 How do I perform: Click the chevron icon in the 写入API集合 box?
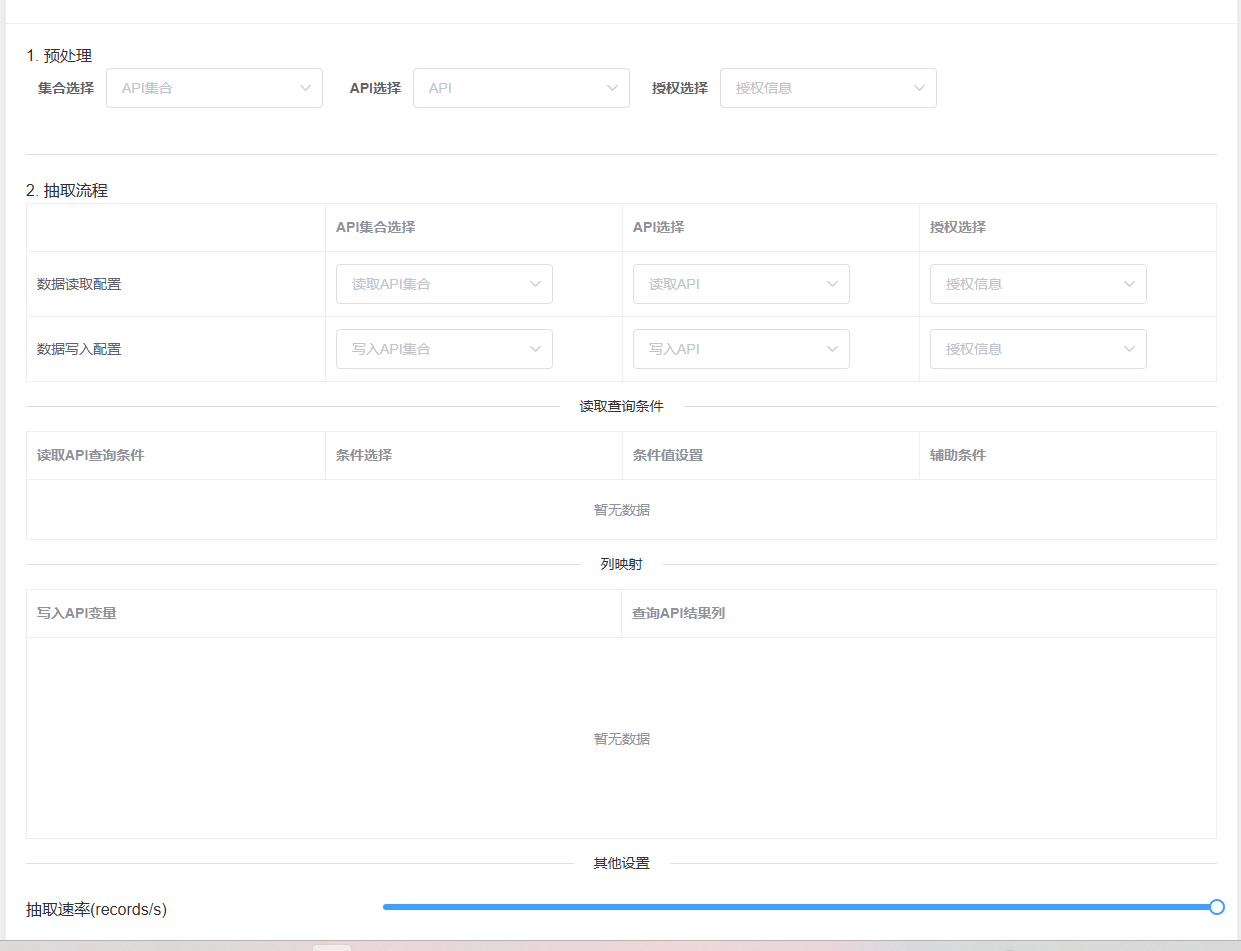coord(535,349)
